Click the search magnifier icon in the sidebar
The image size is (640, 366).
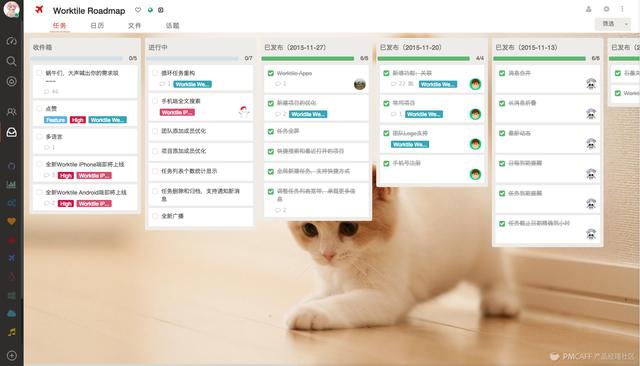coord(11,61)
